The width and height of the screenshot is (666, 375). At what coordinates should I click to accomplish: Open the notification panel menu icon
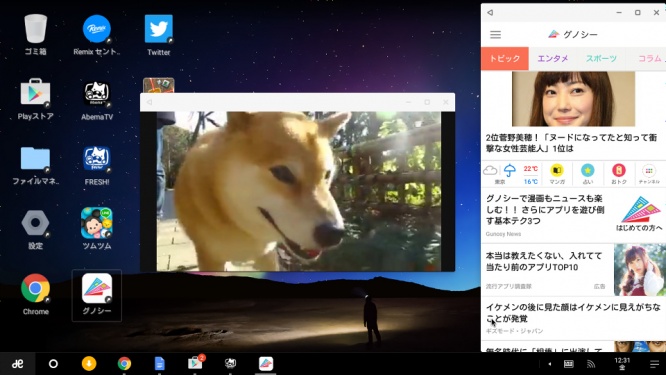[x=655, y=364]
